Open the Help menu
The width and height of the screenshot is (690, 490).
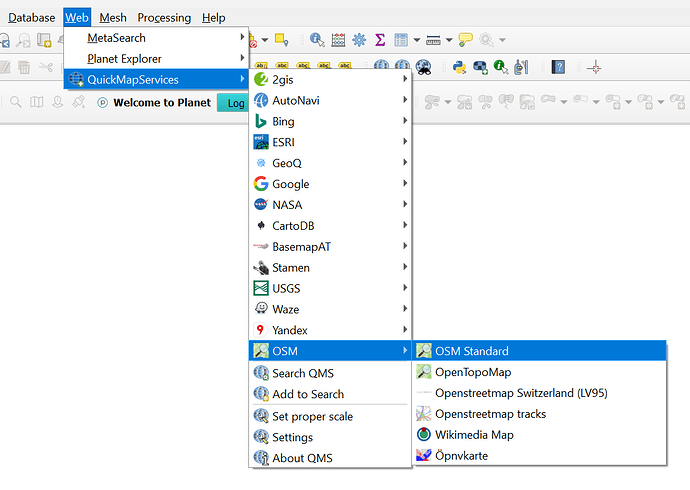(x=213, y=18)
